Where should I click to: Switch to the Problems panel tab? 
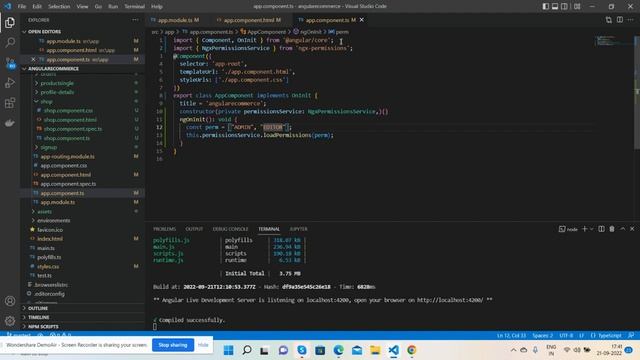(x=164, y=229)
